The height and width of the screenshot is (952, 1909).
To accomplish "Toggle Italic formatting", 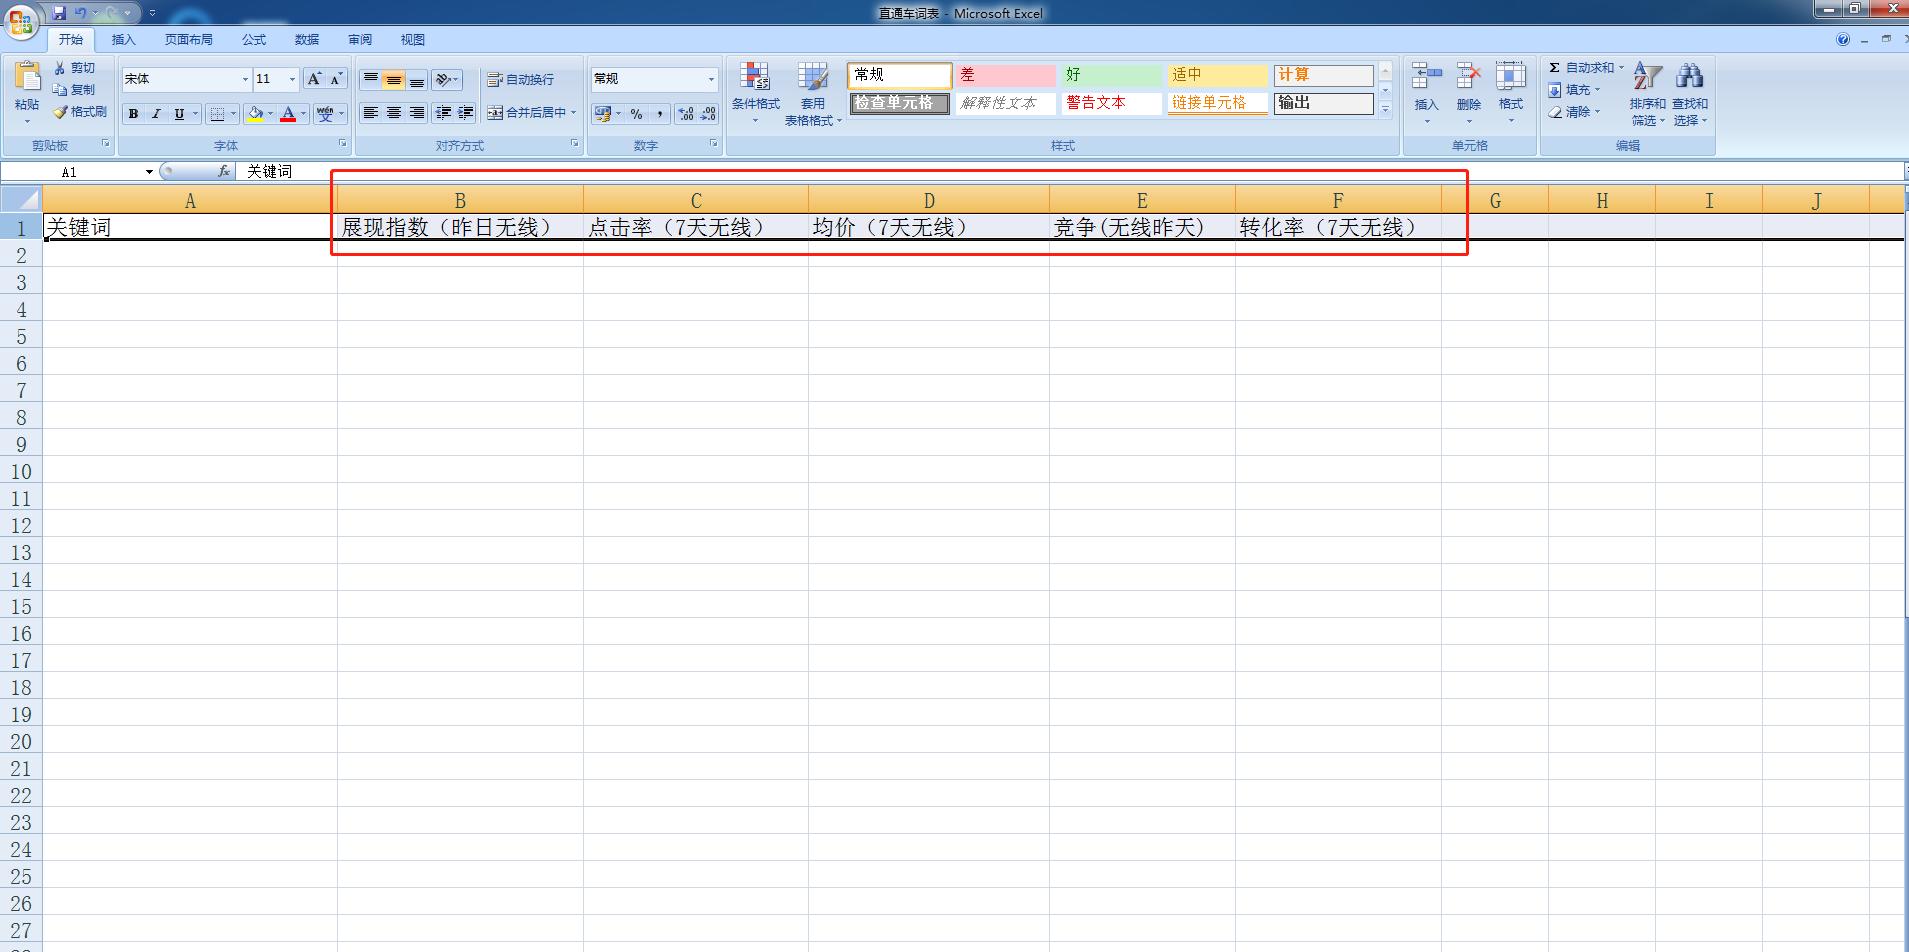I will (x=156, y=114).
